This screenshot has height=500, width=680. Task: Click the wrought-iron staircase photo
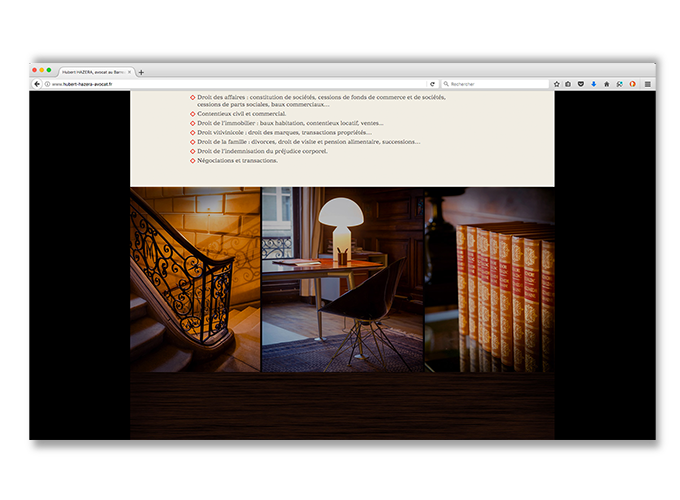(x=195, y=280)
